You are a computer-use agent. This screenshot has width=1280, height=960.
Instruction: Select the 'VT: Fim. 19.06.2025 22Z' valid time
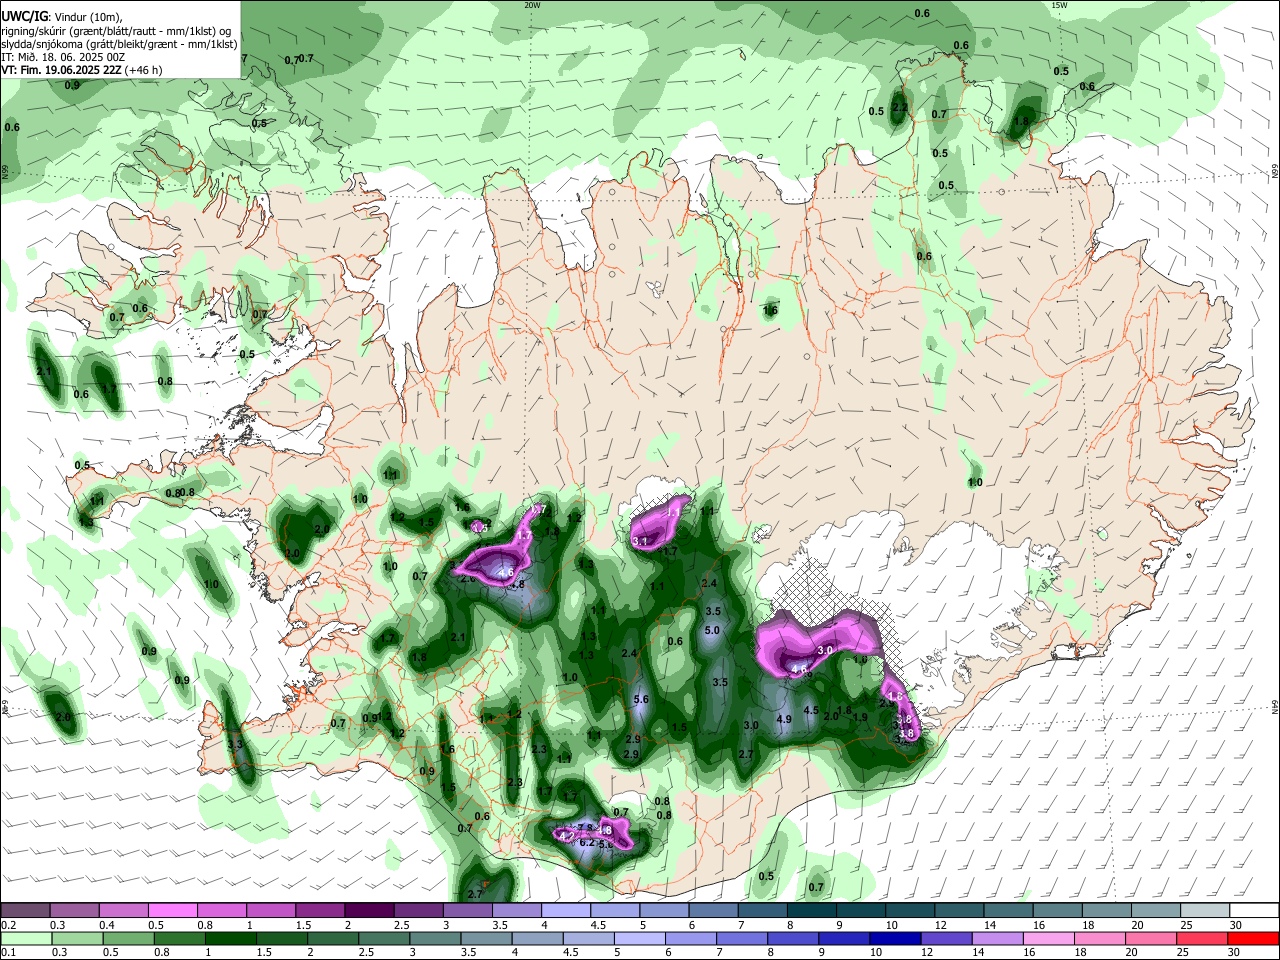pyautogui.click(x=62, y=70)
